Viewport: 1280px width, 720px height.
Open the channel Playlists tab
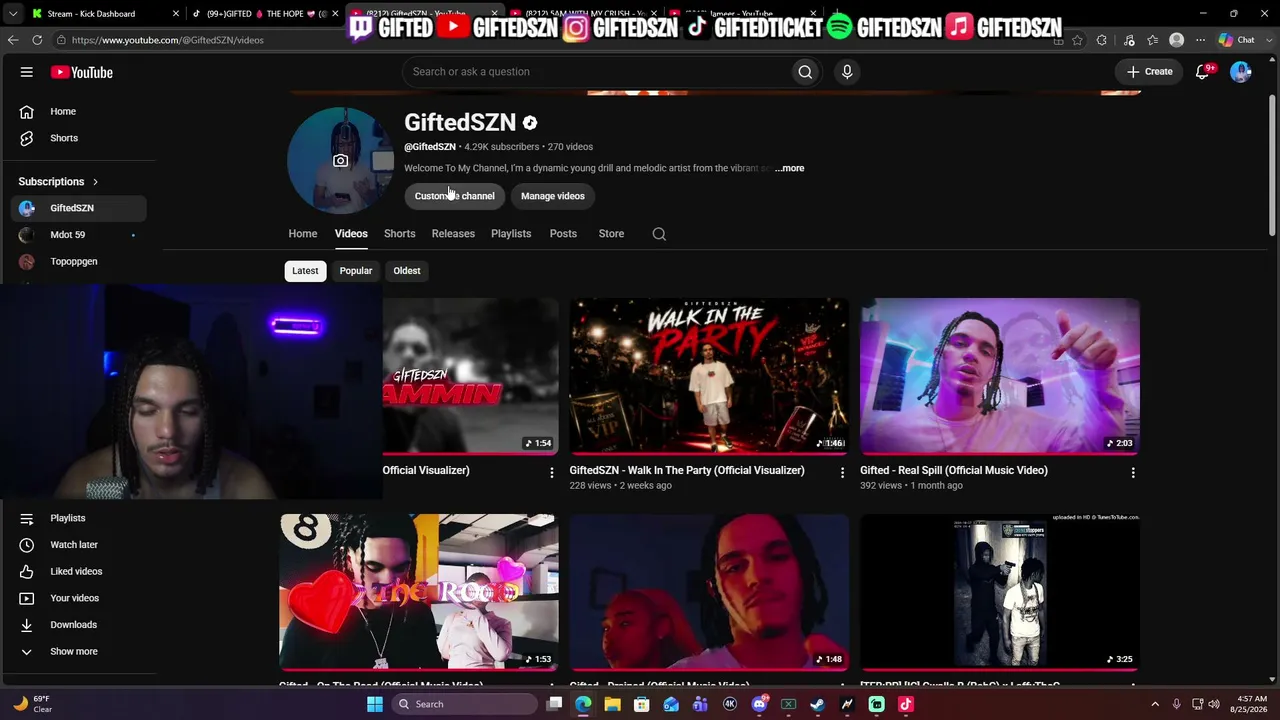click(511, 234)
